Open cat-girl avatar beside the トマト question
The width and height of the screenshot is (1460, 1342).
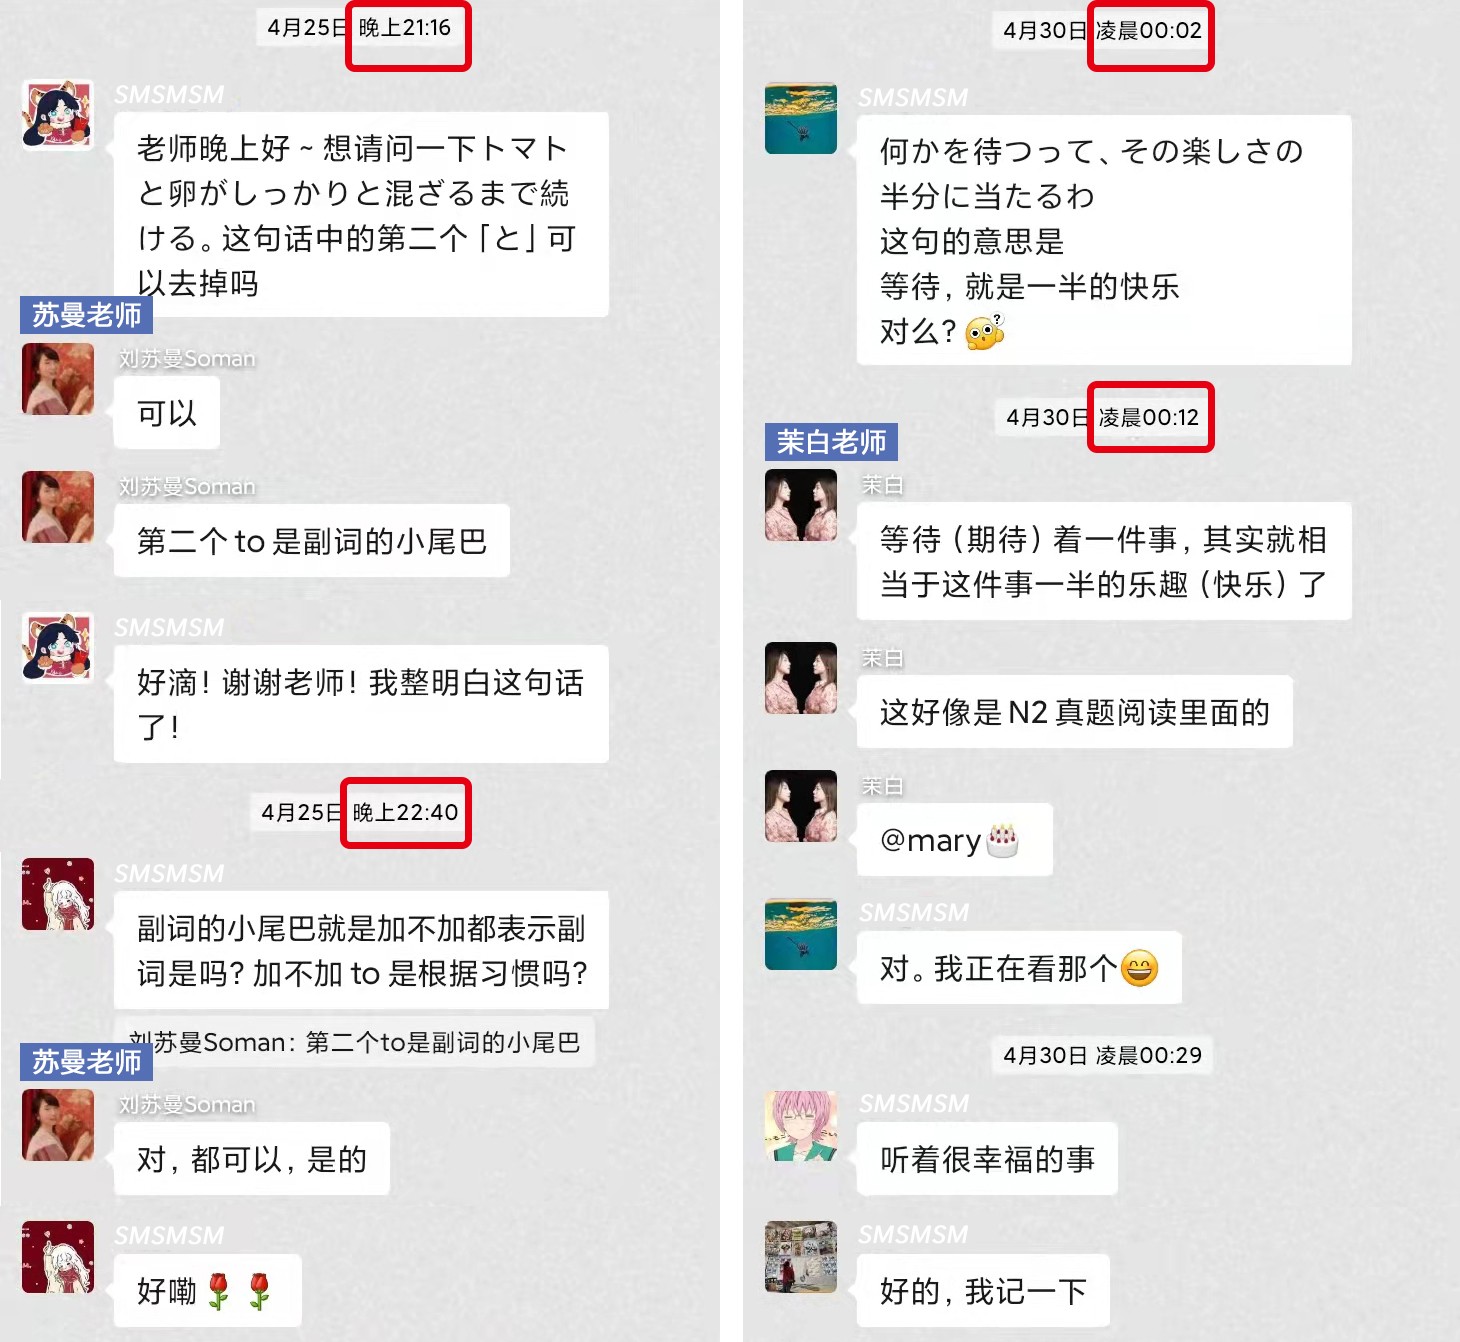pyautogui.click(x=58, y=115)
